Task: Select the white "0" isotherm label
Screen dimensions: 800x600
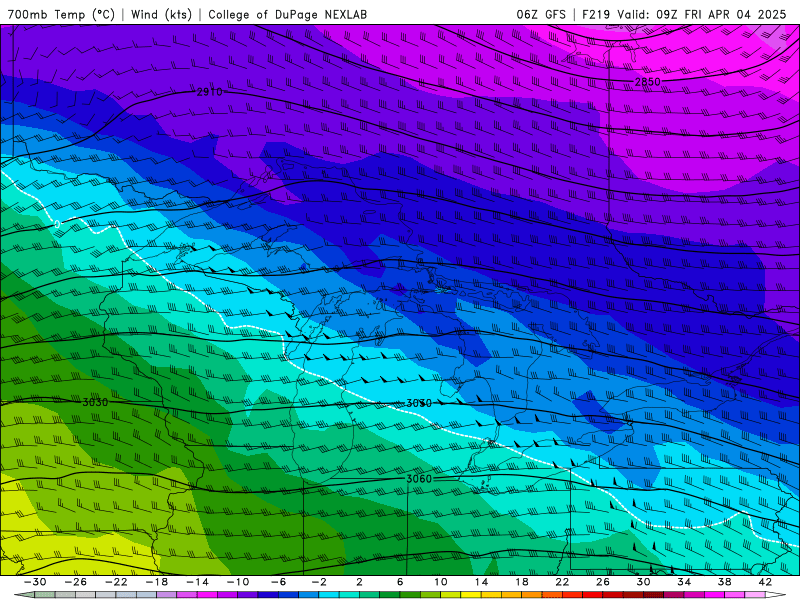Action: (57, 224)
